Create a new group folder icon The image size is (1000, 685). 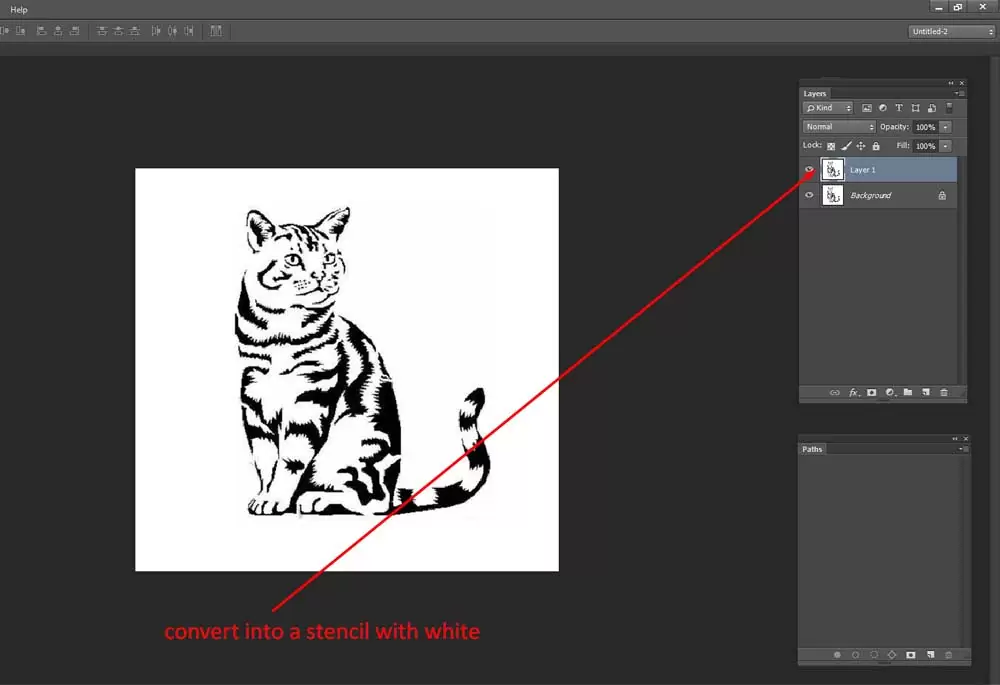(908, 393)
